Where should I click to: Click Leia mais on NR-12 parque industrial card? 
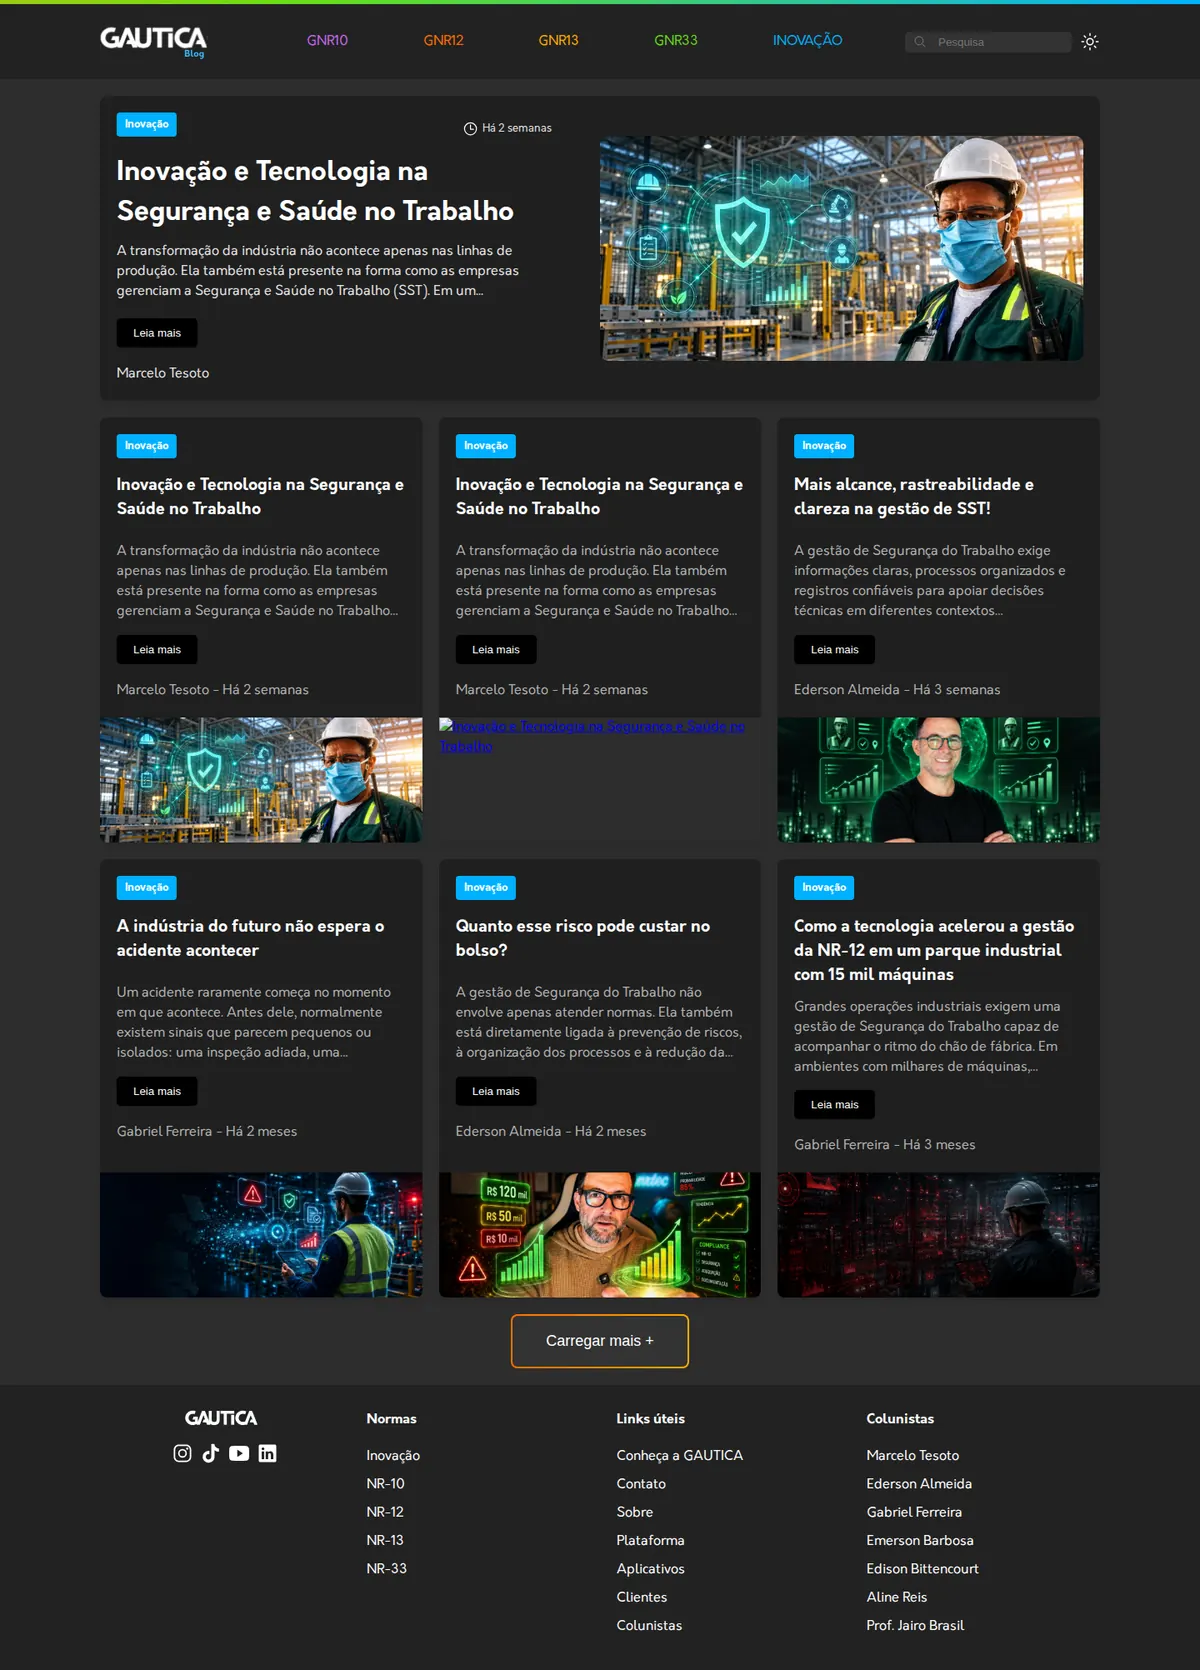pos(834,1105)
